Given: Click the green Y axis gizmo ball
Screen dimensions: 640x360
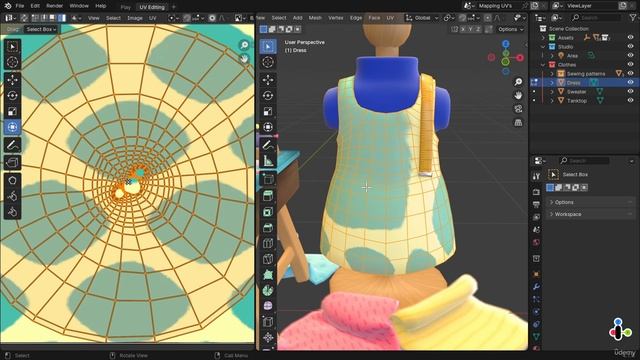Looking at the screenshot, I should click(x=505, y=62).
